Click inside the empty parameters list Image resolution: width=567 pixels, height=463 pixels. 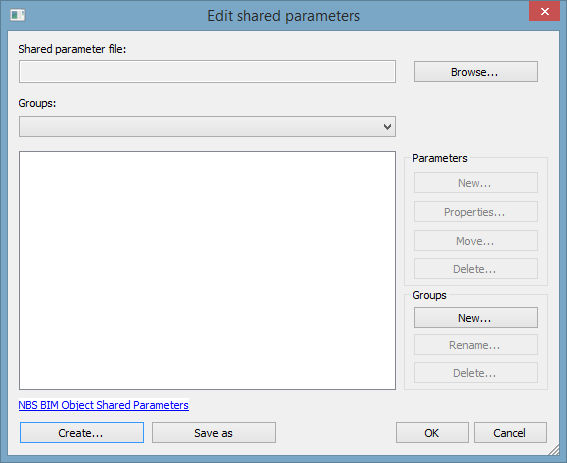pyautogui.click(x=207, y=270)
